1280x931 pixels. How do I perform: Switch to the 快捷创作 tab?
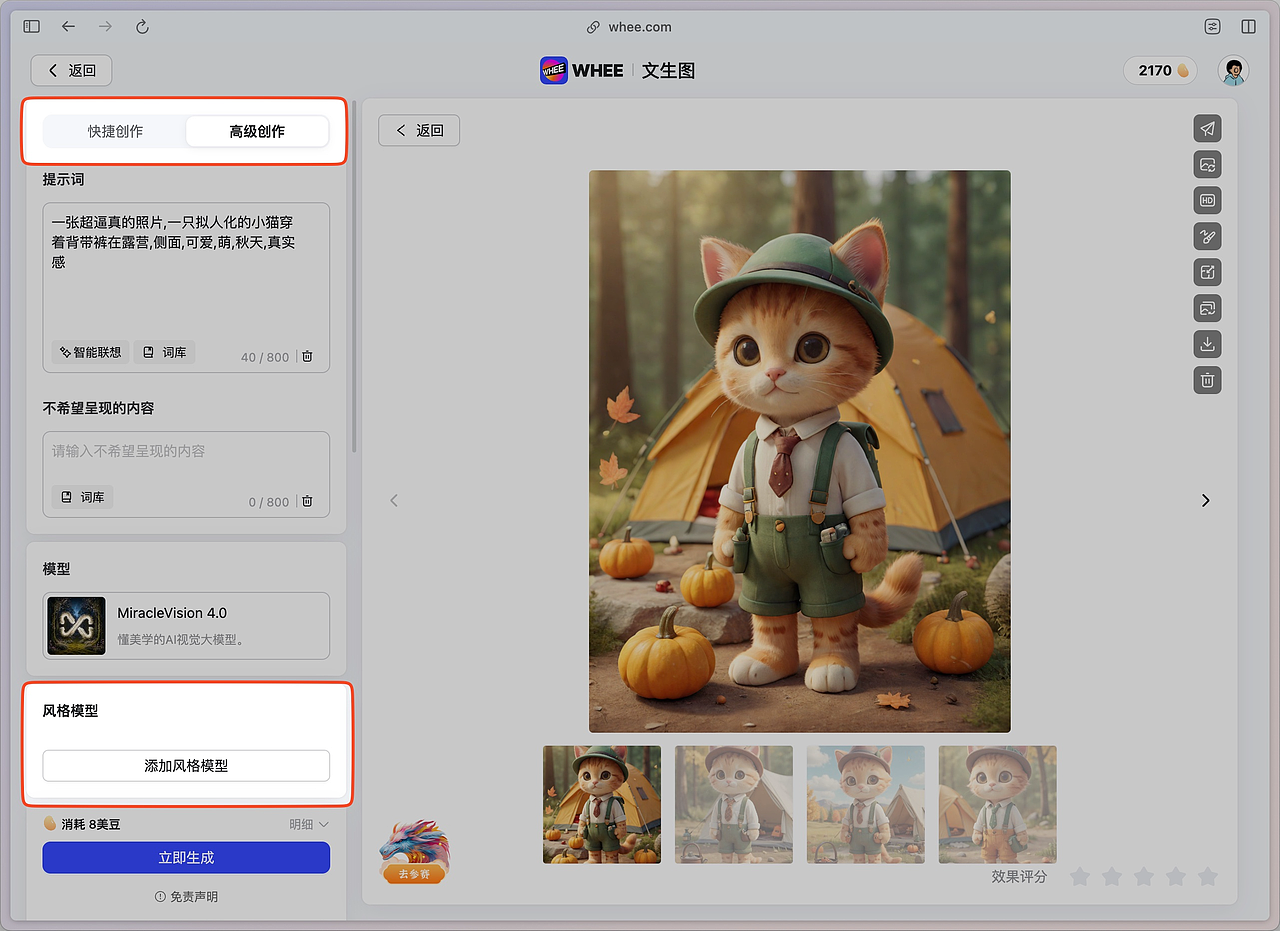(115, 131)
